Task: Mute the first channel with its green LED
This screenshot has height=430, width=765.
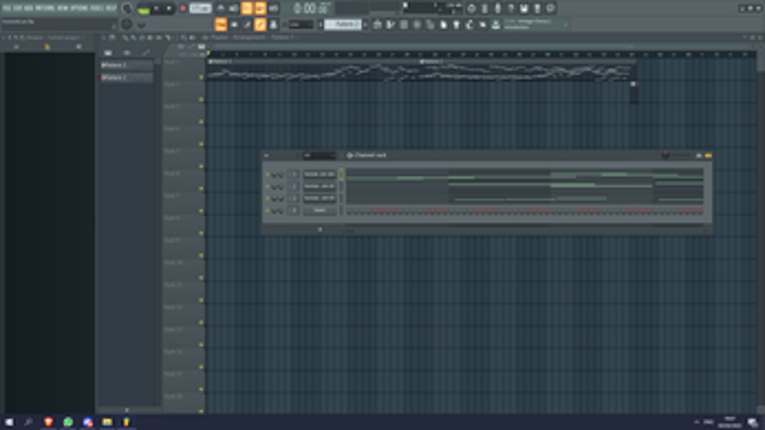Action: click(267, 174)
